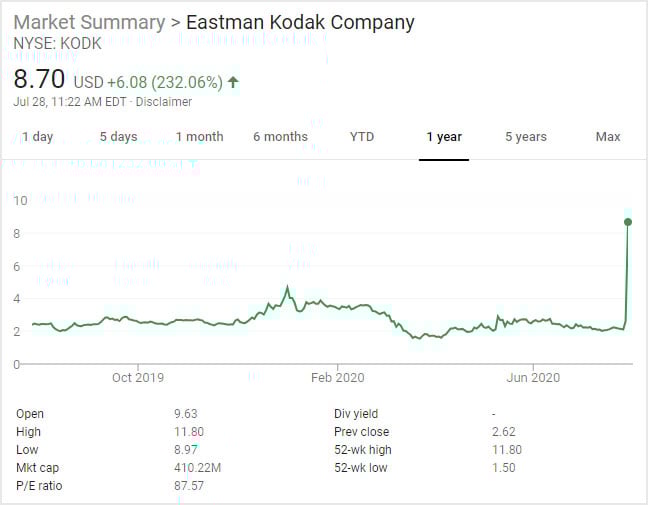Open the Disclaimer link

point(163,102)
